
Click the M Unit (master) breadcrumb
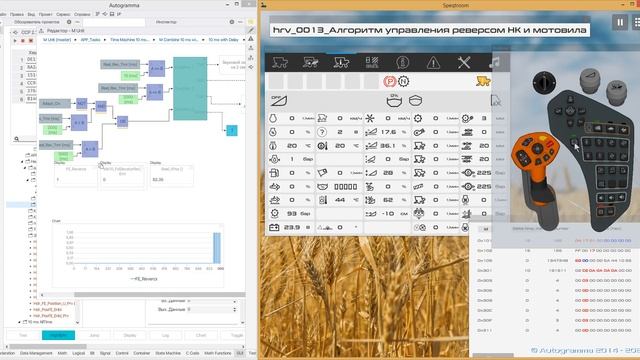tap(57, 40)
